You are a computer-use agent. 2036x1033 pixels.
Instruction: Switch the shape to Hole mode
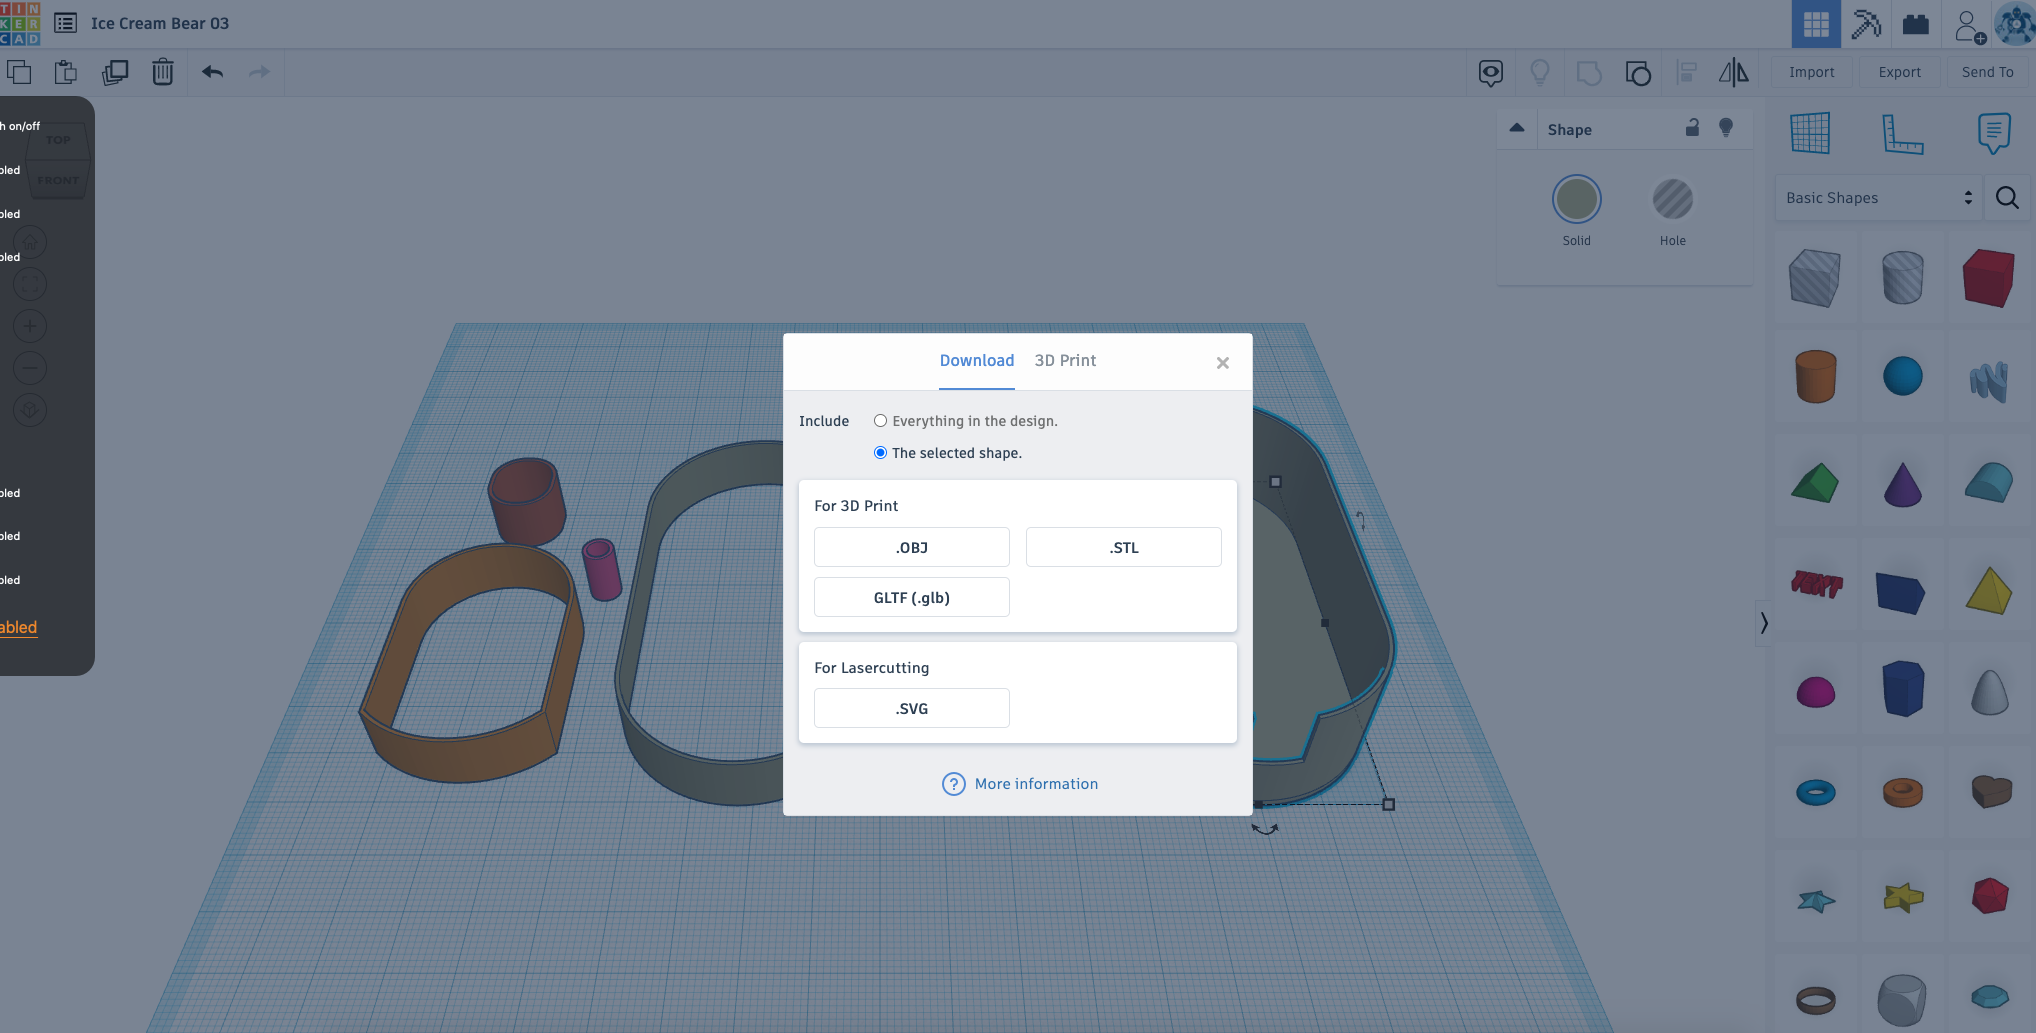pyautogui.click(x=1672, y=200)
